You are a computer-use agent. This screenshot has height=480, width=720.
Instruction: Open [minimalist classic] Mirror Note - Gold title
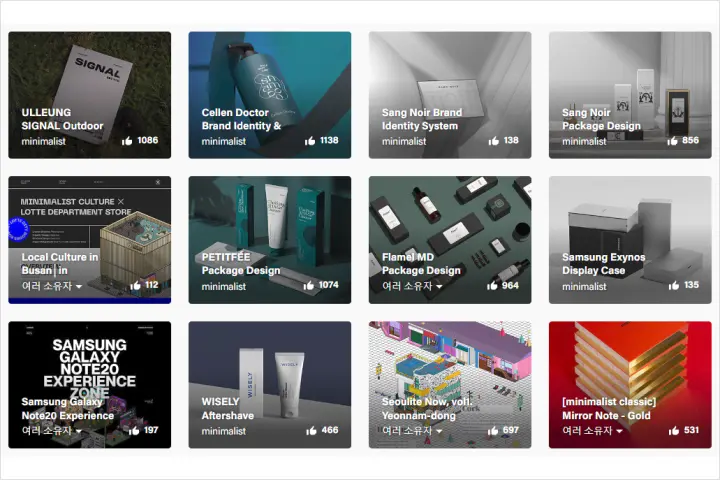(609, 408)
